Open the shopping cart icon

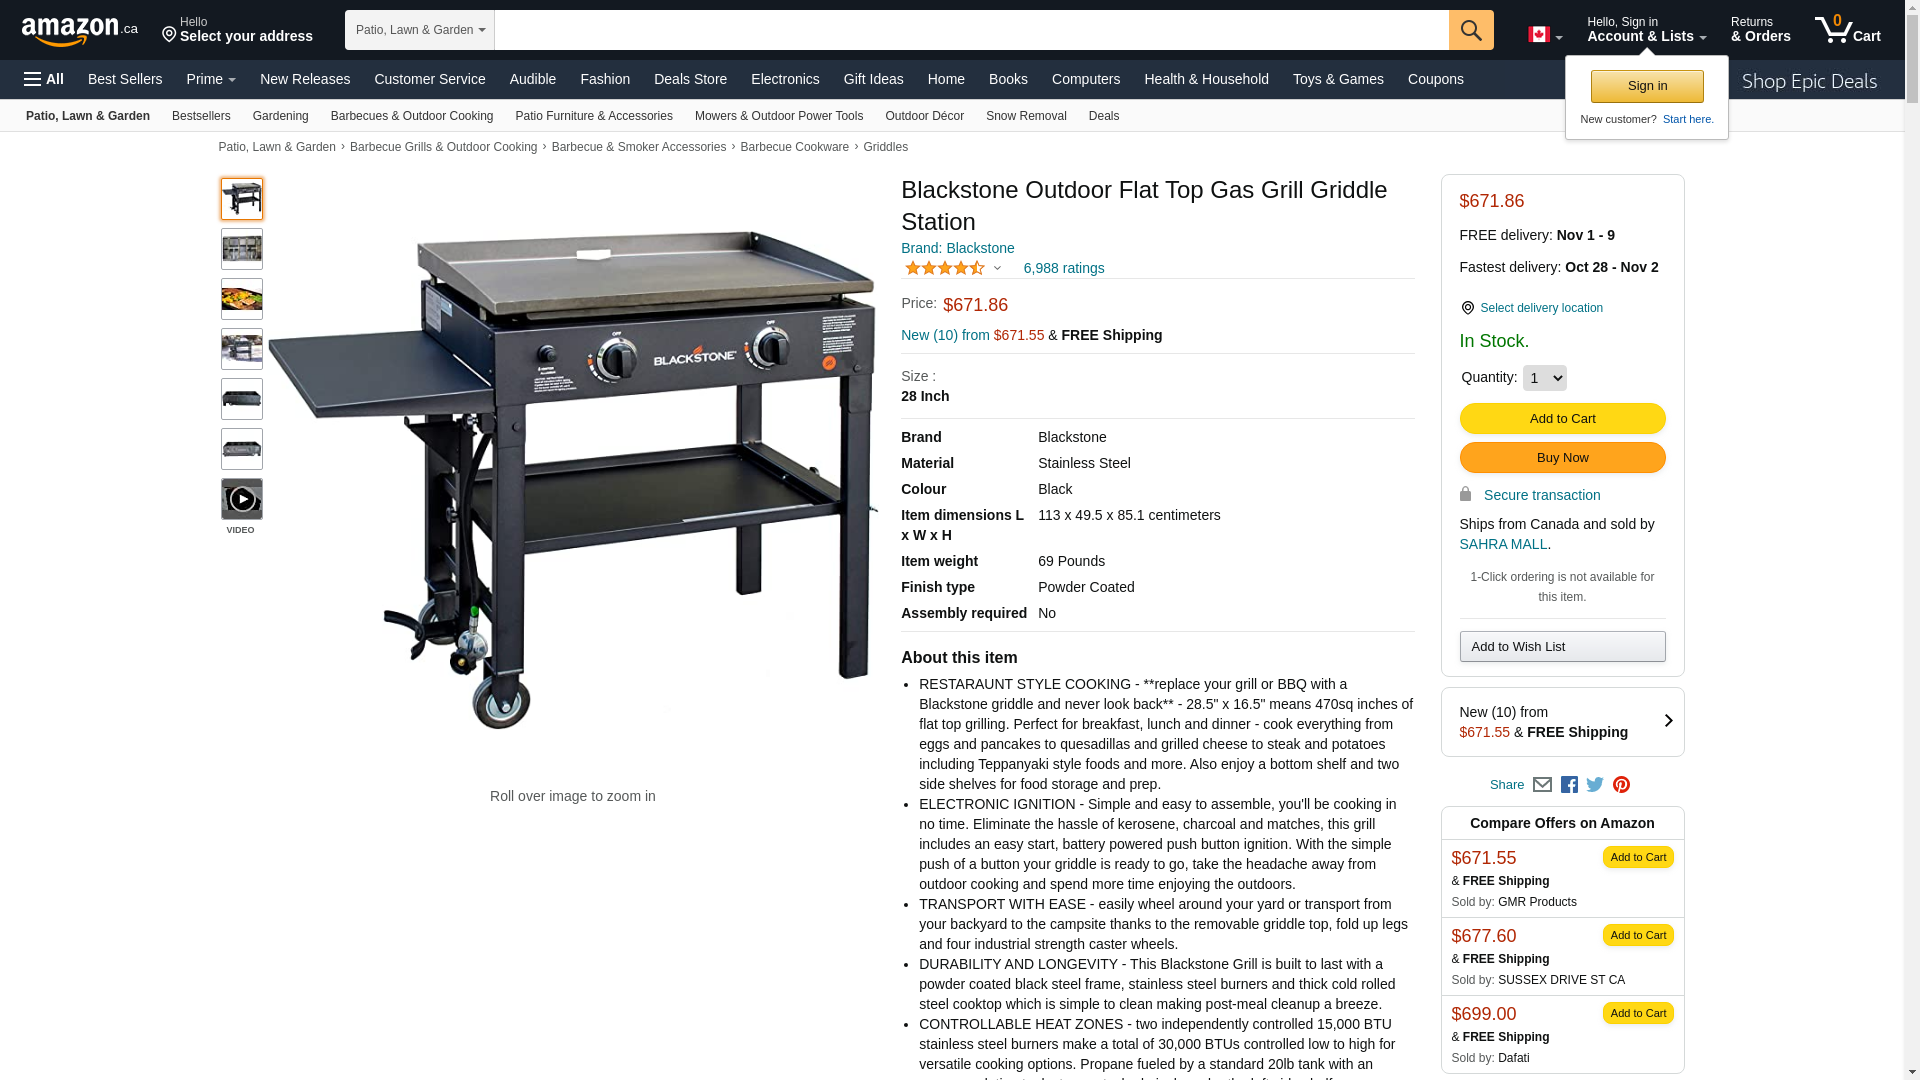[1848, 30]
